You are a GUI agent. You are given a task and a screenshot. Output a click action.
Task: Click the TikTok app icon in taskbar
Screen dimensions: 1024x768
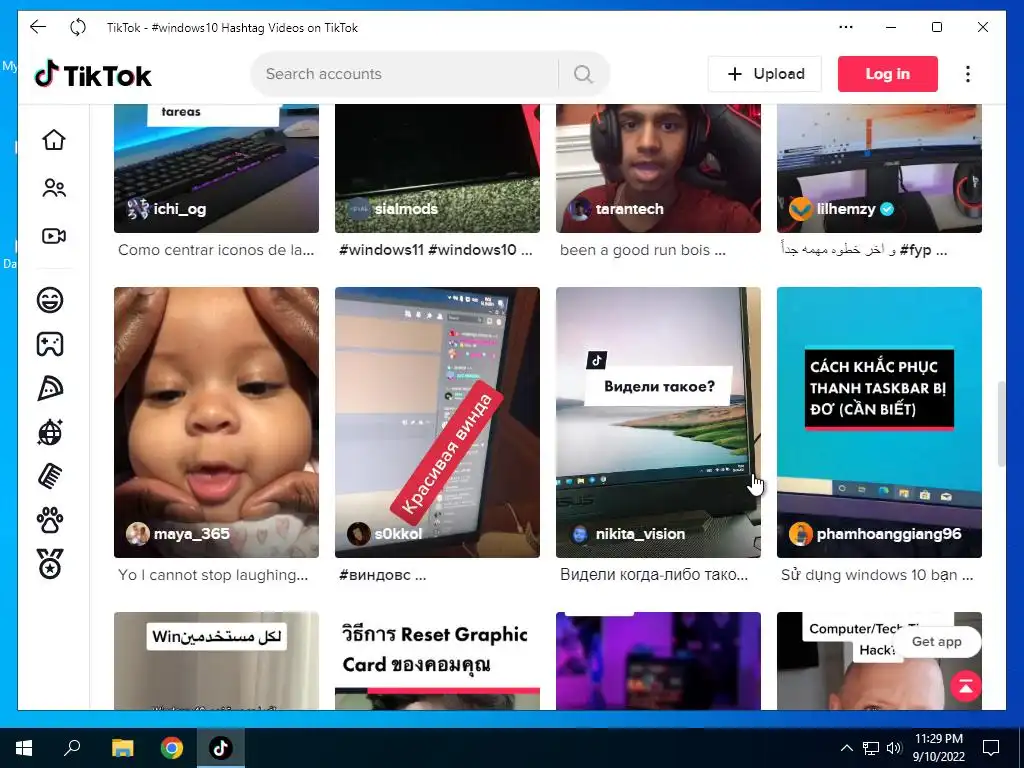pos(221,748)
